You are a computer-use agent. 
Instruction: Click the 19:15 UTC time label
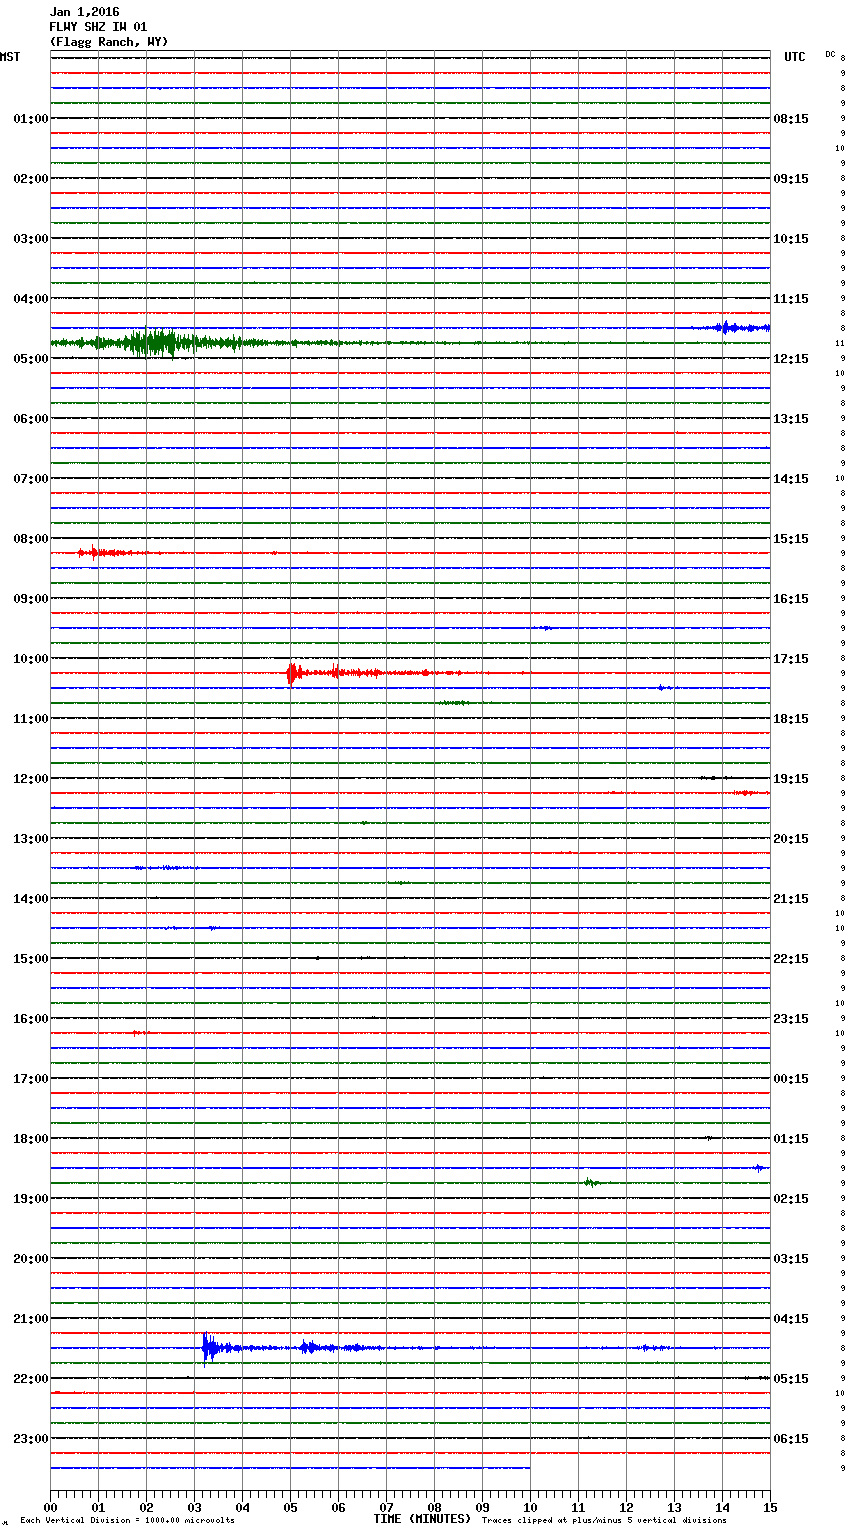(791, 779)
